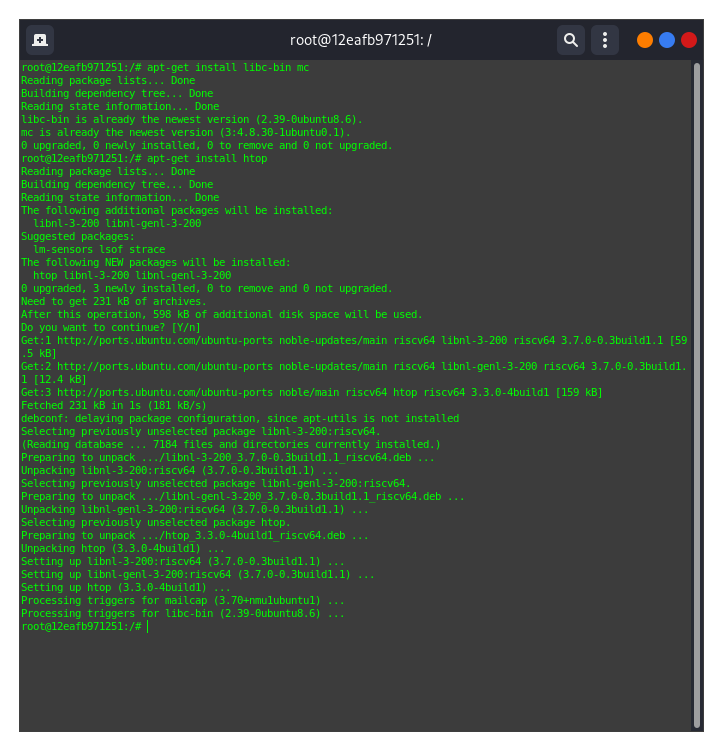Click the 'Need to get 231 kB' line
Screen dimensions: 723x751
[x=113, y=301]
